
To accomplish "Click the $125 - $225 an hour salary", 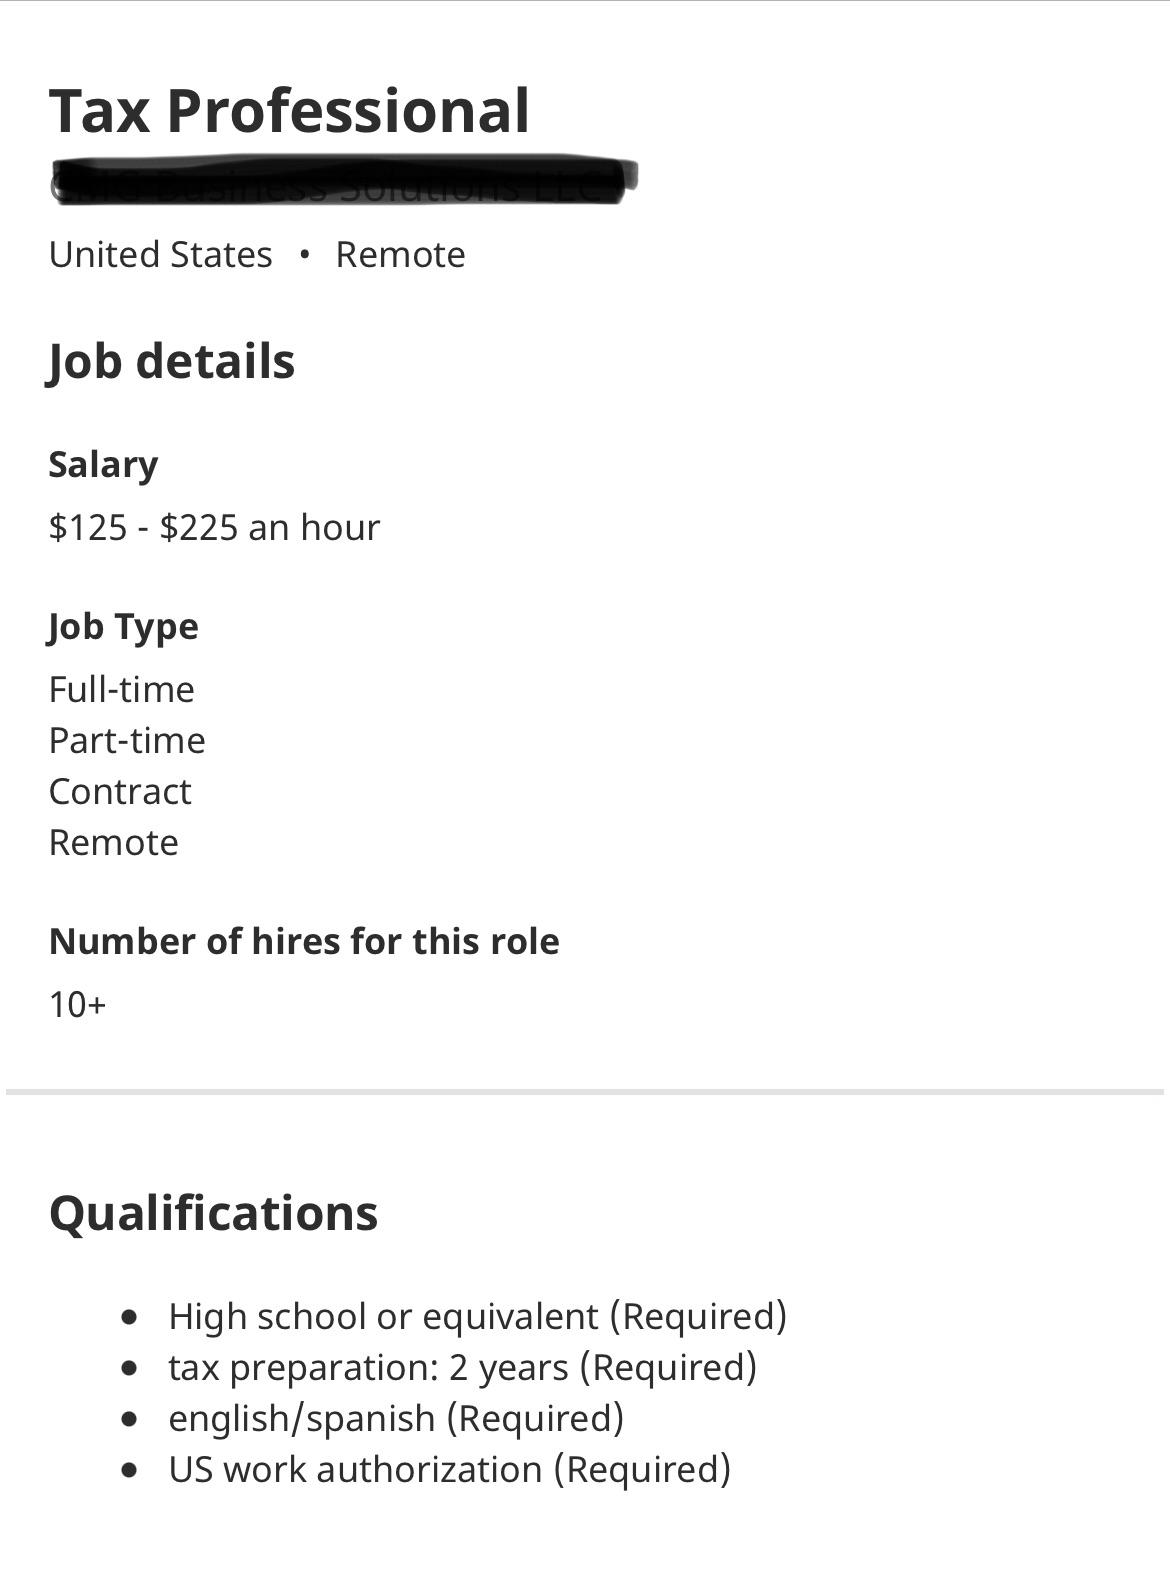I will tap(214, 527).
